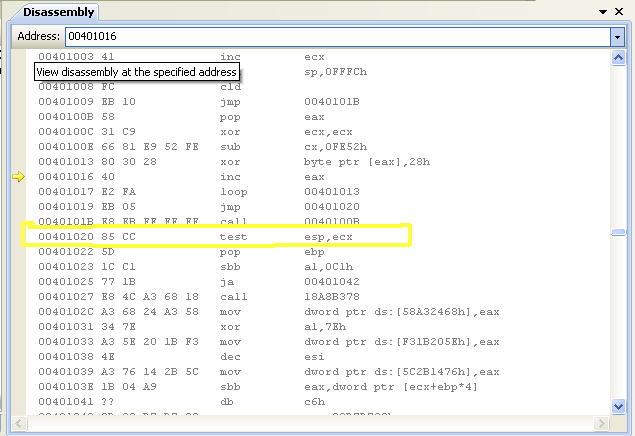Select line 00401033 mov ds:[F31B205Eh],eax
Image resolution: width=635 pixels, height=436 pixels.
tap(269, 341)
